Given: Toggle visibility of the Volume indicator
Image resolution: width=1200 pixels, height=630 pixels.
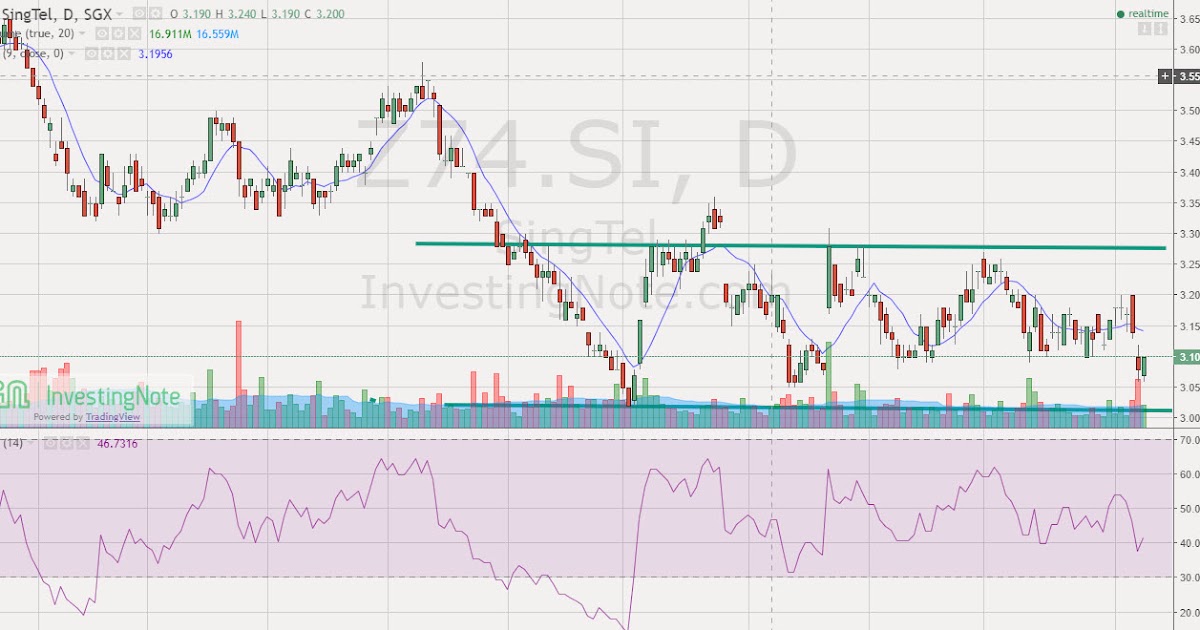Looking at the screenshot, I should [x=102, y=33].
